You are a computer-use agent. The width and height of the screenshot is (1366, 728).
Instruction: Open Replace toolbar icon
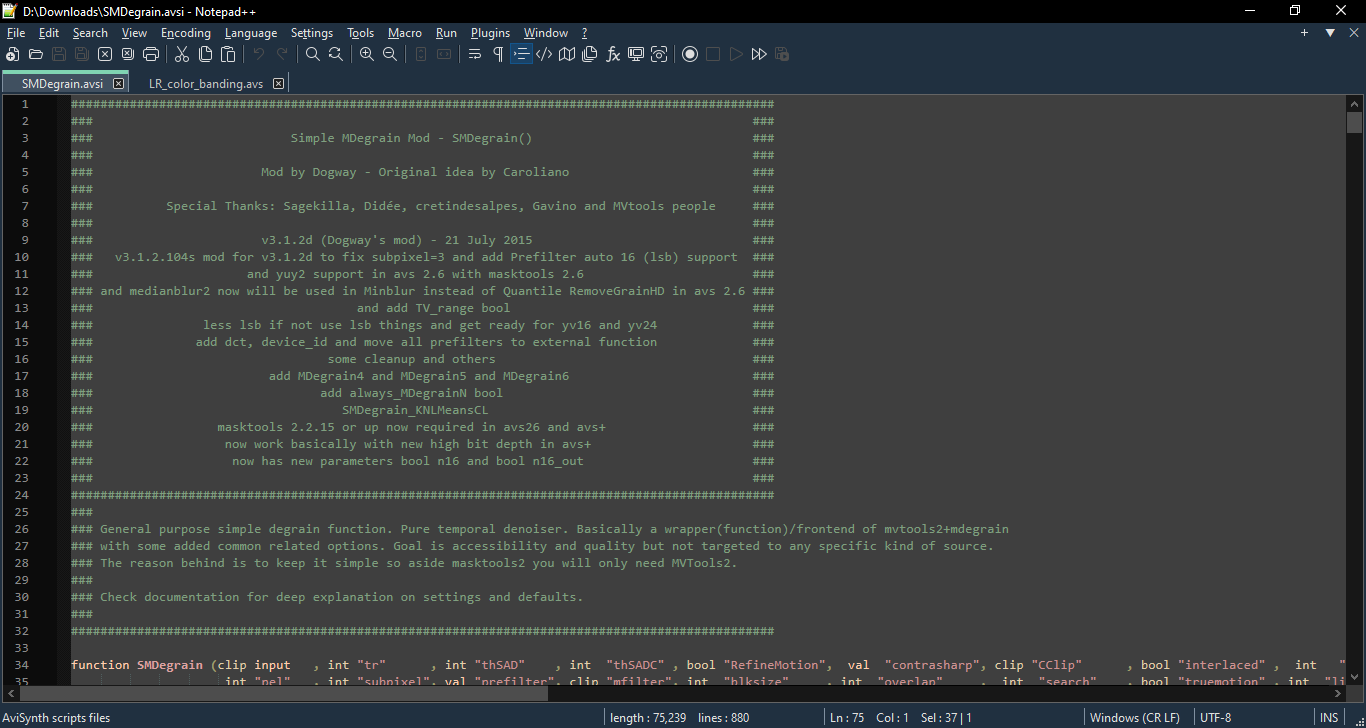pos(336,54)
